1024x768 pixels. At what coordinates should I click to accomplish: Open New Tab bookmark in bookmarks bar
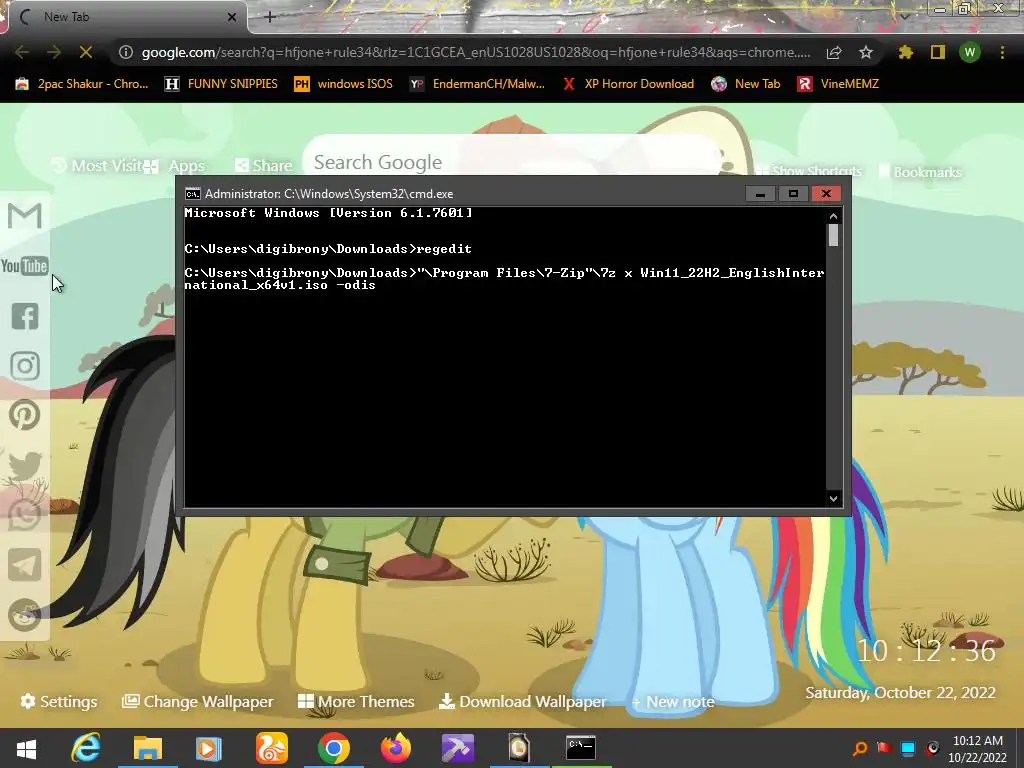pos(746,84)
